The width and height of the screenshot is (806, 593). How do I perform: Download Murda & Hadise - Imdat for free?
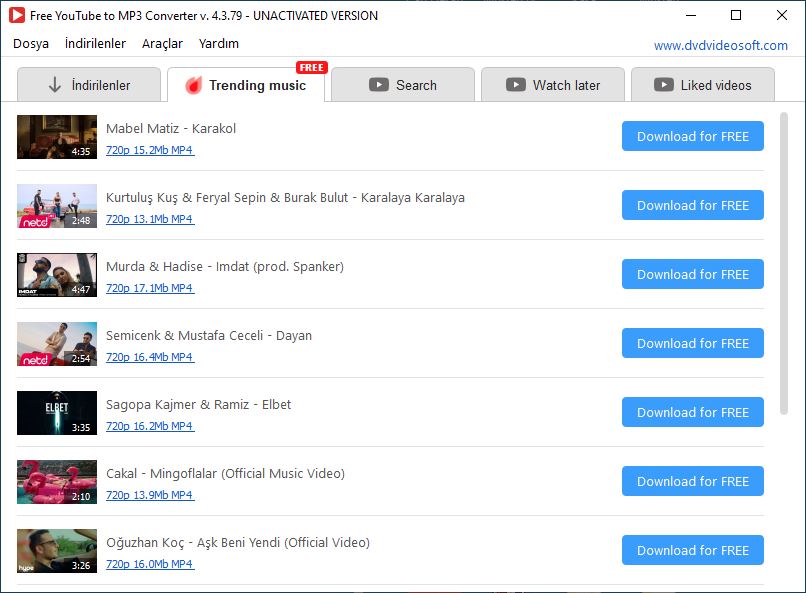pyautogui.click(x=692, y=274)
